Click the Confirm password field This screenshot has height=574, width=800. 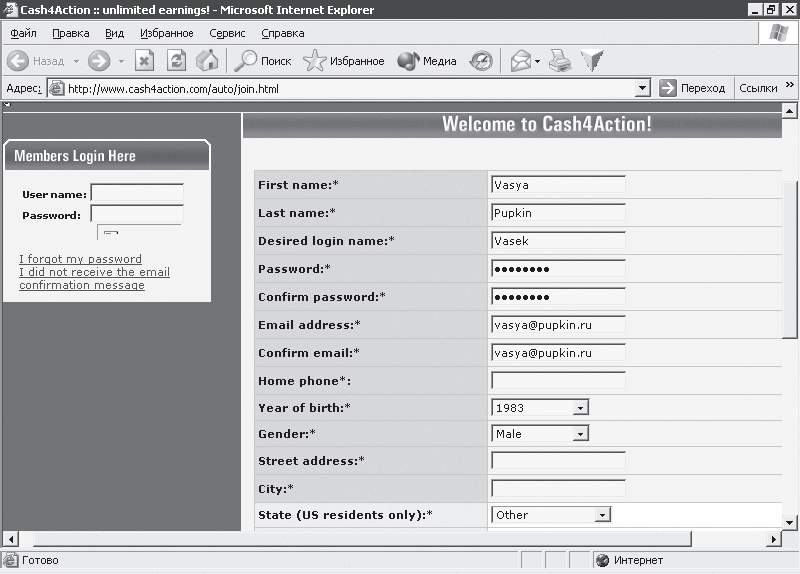click(x=558, y=297)
